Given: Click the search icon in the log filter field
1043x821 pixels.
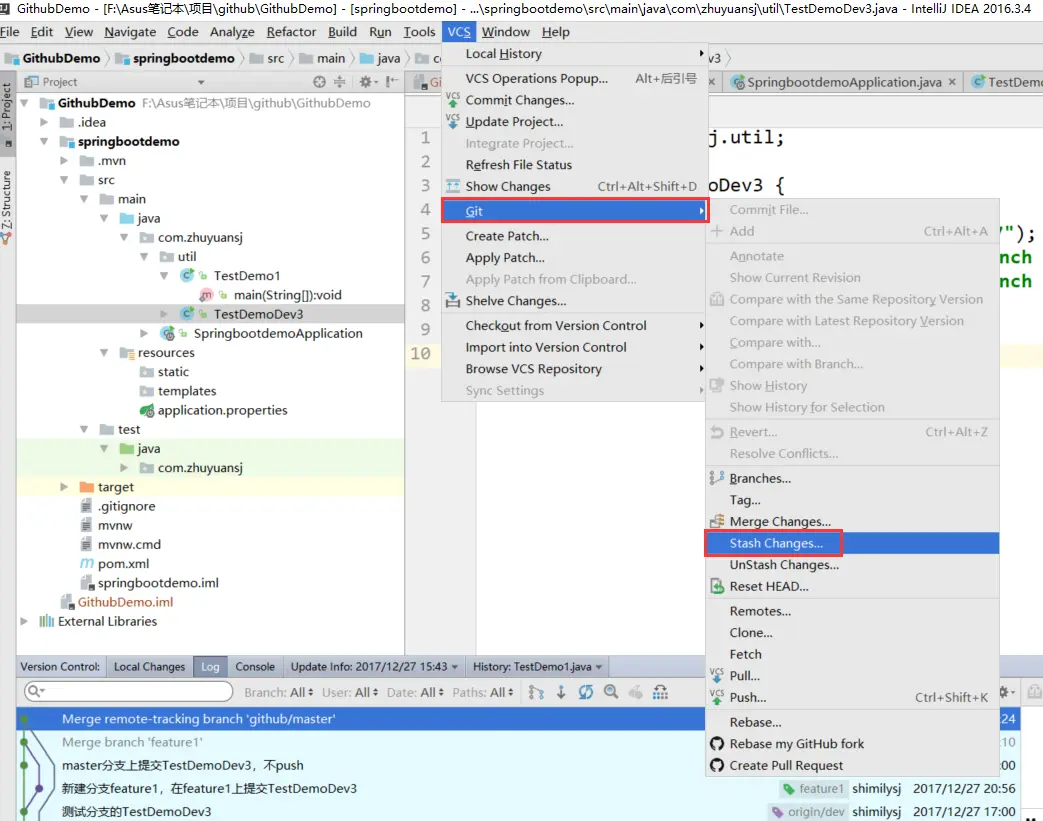Looking at the screenshot, I should 36,692.
